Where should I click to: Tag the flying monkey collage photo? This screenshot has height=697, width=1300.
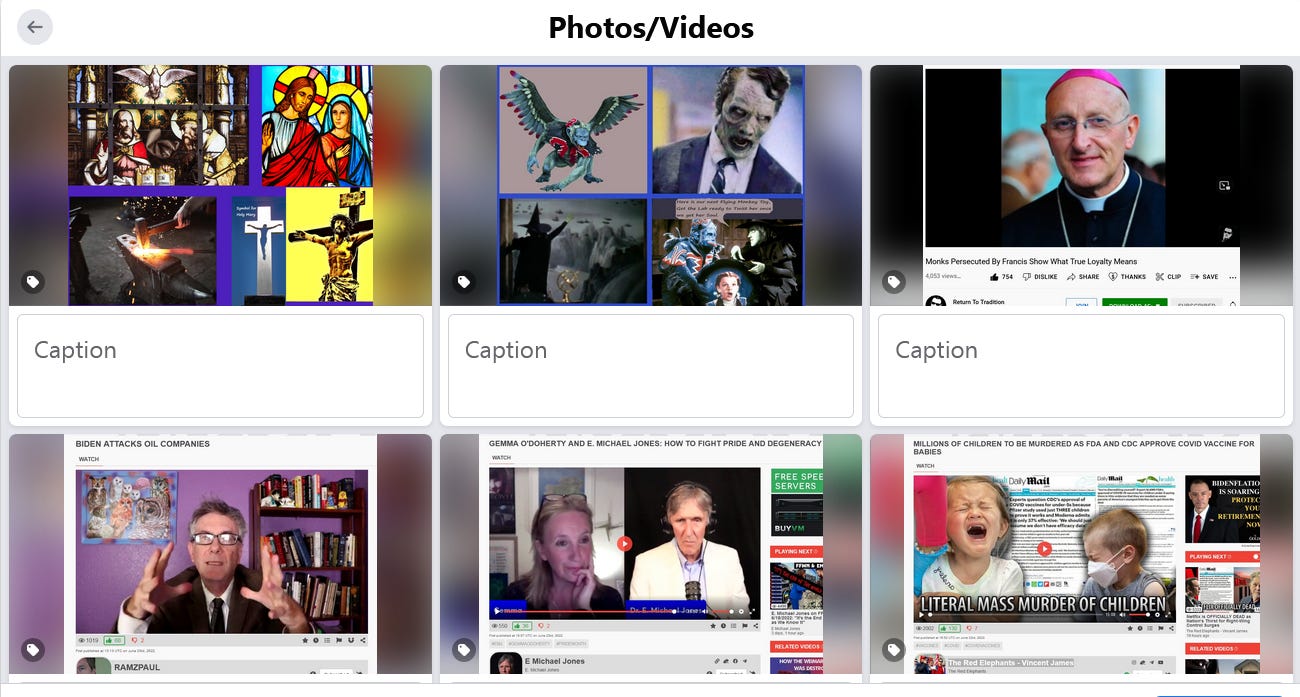[x=464, y=282]
